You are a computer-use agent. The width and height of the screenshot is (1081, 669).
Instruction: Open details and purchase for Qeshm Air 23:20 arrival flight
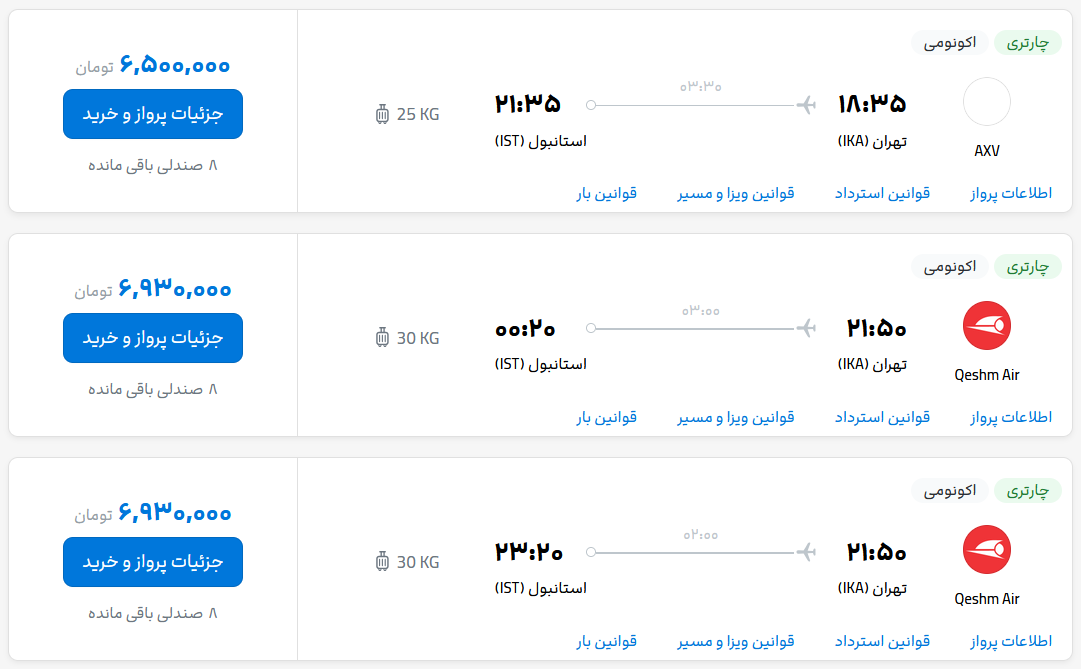[153, 562]
